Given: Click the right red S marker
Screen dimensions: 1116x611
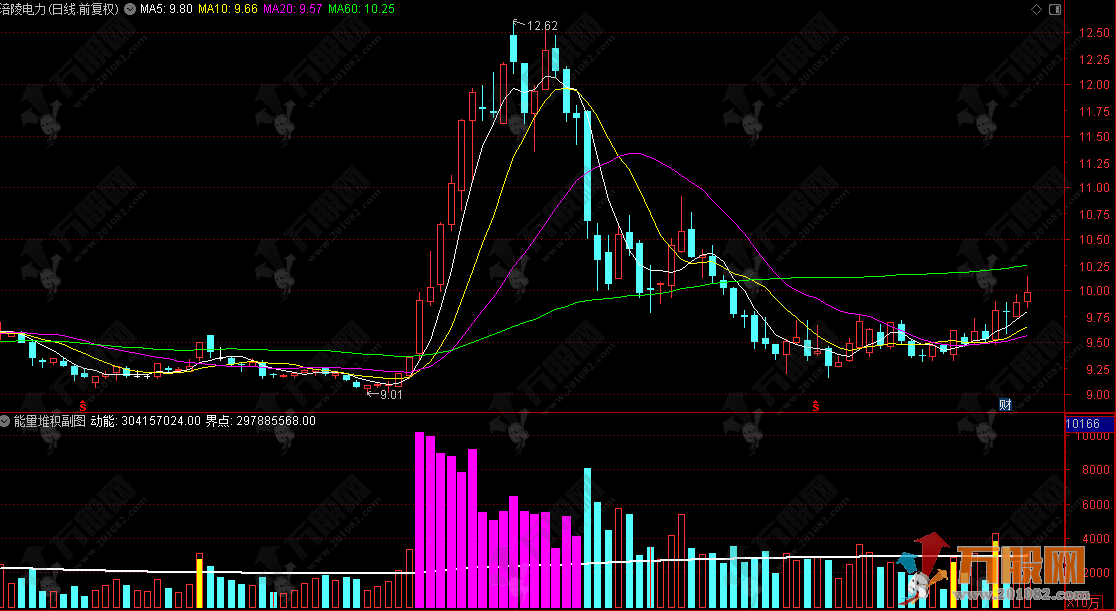Looking at the screenshot, I should tap(816, 405).
